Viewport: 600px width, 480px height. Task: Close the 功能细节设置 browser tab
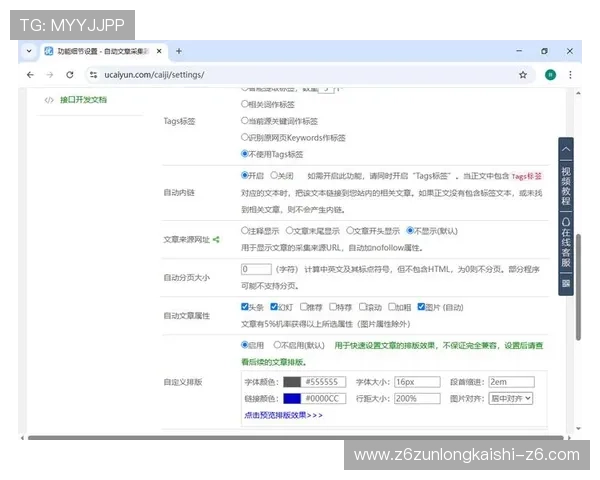point(159,51)
